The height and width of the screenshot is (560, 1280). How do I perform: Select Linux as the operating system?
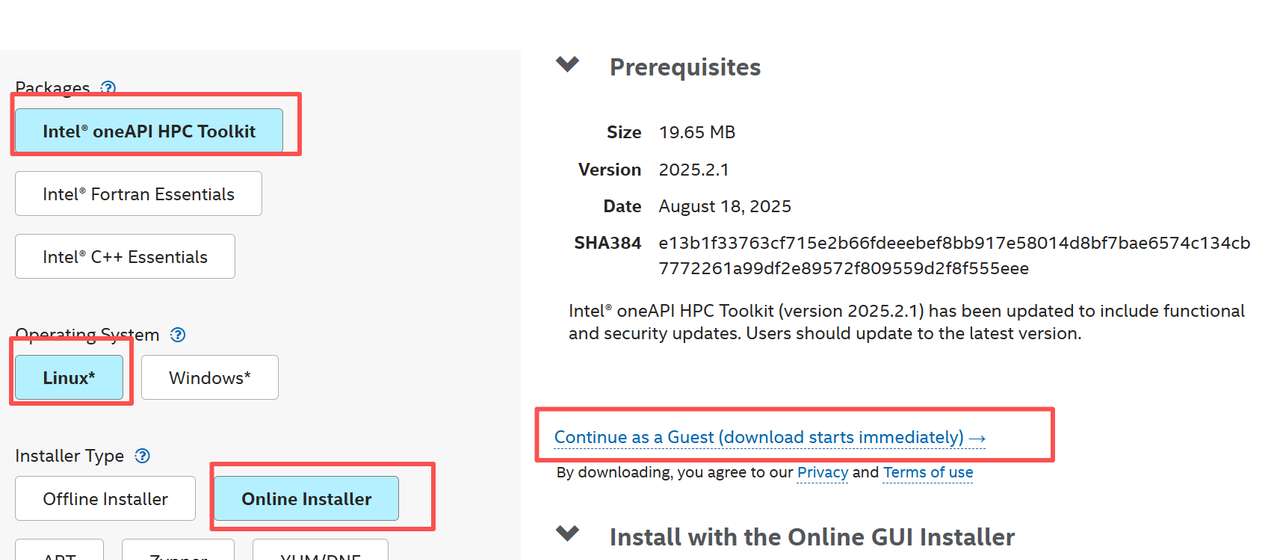click(x=69, y=378)
